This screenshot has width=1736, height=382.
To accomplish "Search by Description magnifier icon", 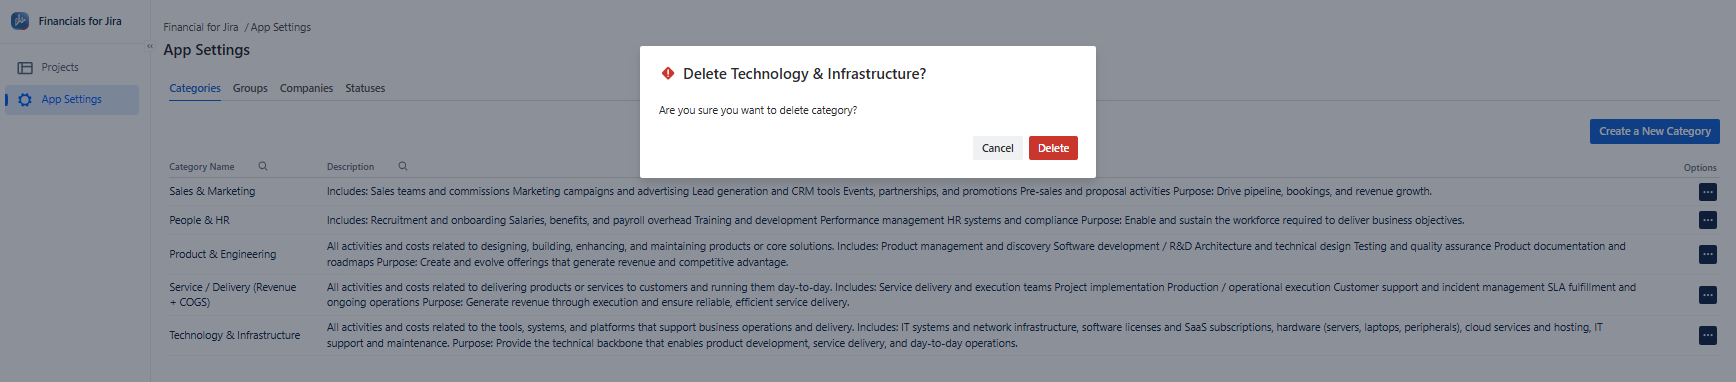I will click(403, 166).
